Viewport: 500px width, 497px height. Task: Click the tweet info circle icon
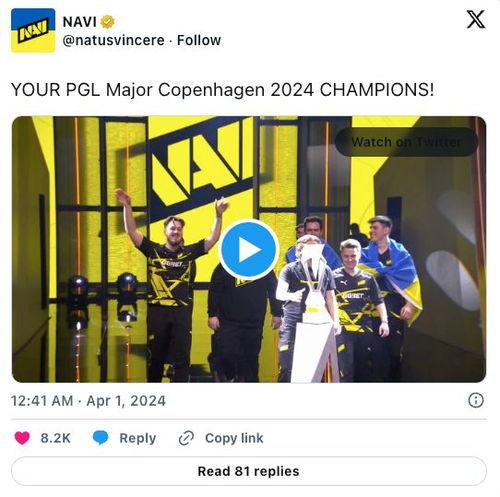point(476,400)
